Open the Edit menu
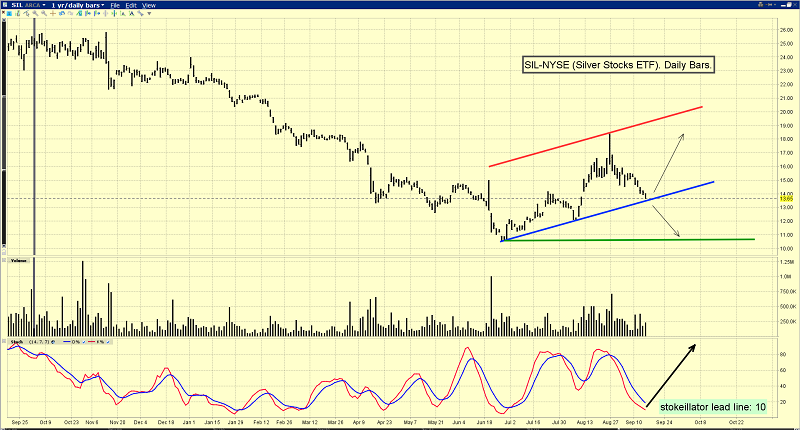The height and width of the screenshot is (430, 800). 133,5
